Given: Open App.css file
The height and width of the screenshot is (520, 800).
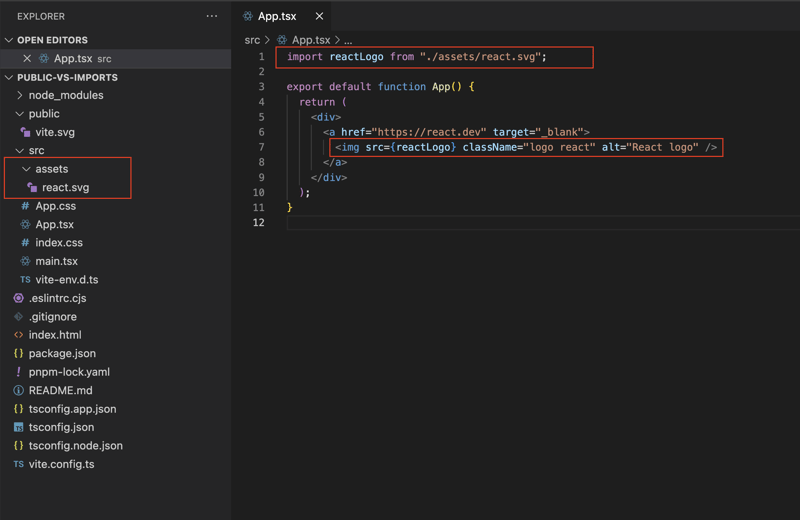Looking at the screenshot, I should click(56, 206).
